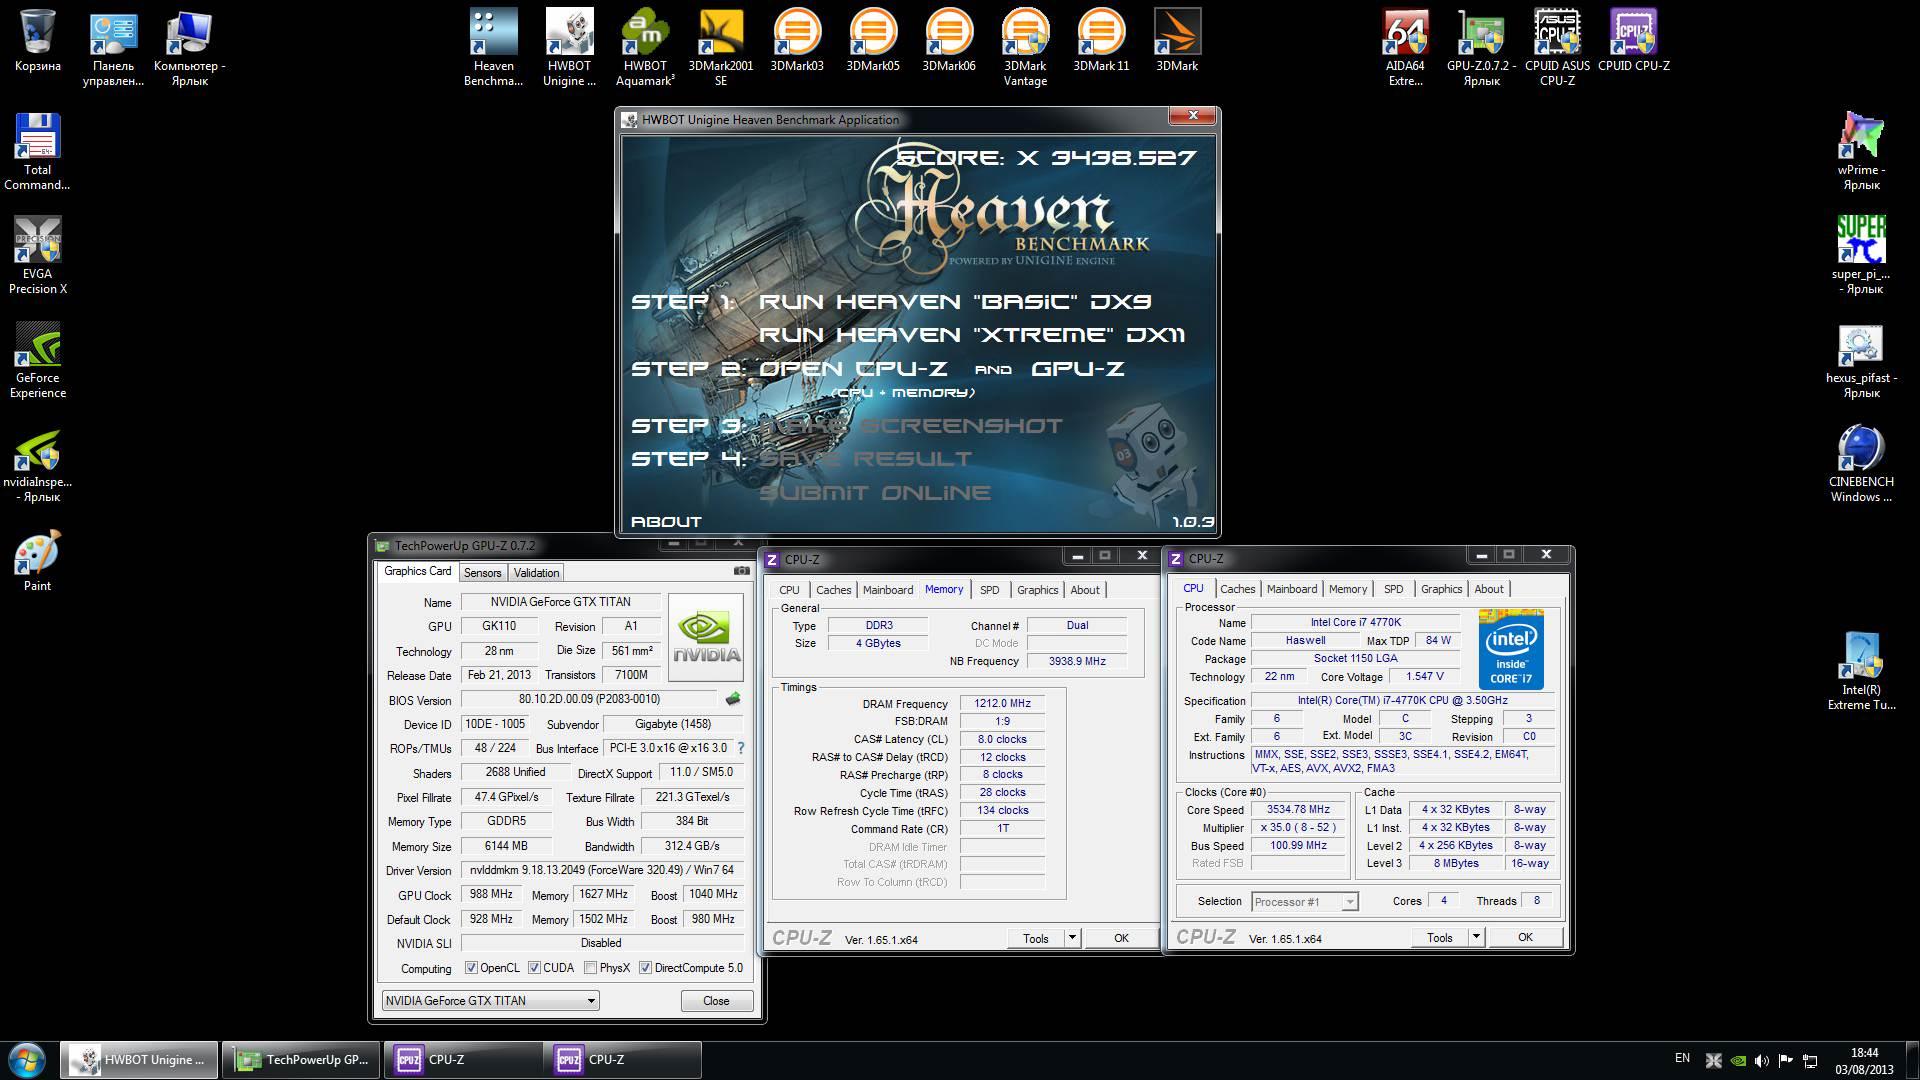Toggle PhysX checkbox in GPU-Z
The image size is (1920, 1080).
[x=590, y=968]
